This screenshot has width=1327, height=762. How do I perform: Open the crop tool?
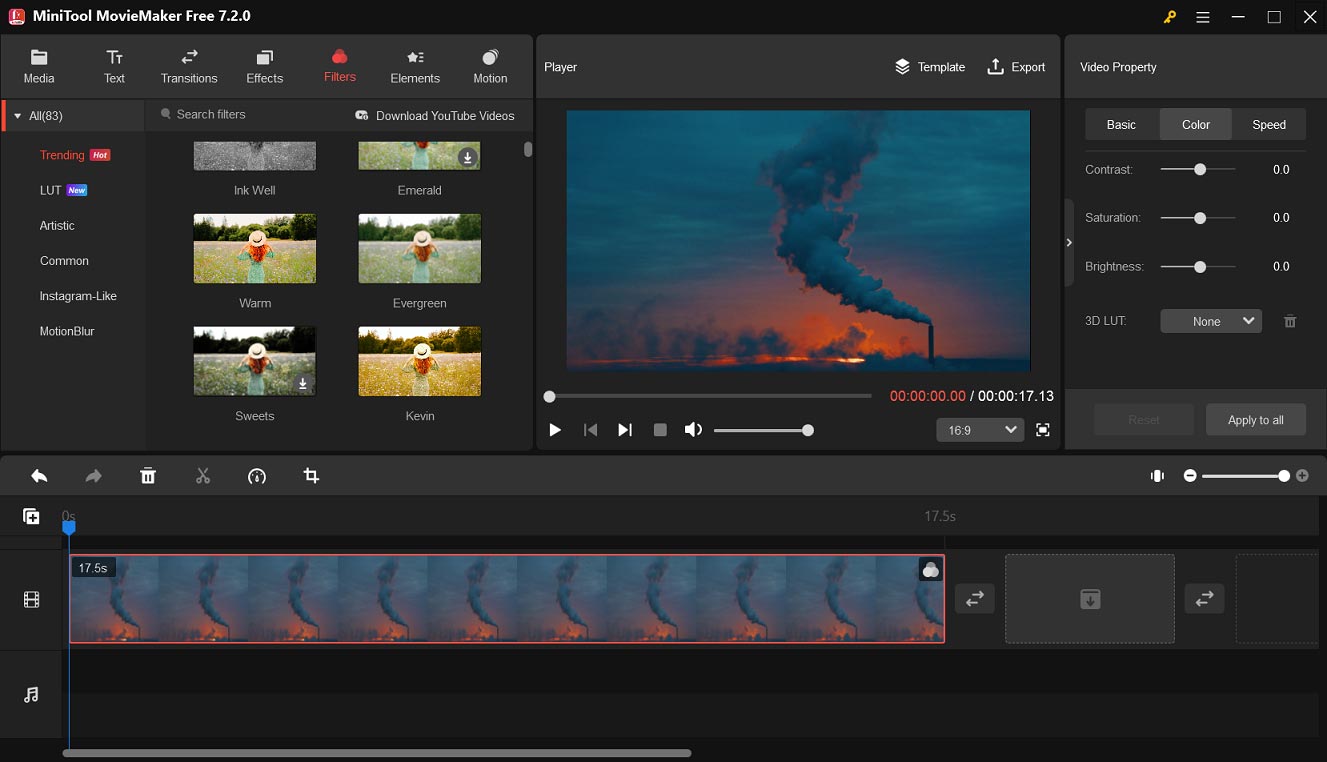coord(311,476)
